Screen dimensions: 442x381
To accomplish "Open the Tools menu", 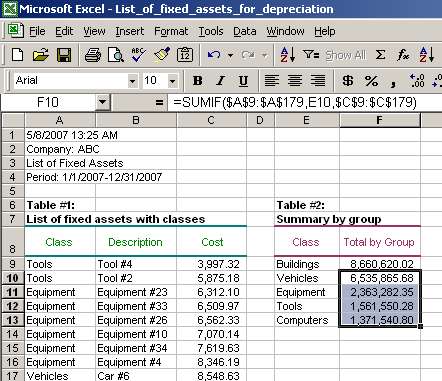I will pyautogui.click(x=211, y=31).
